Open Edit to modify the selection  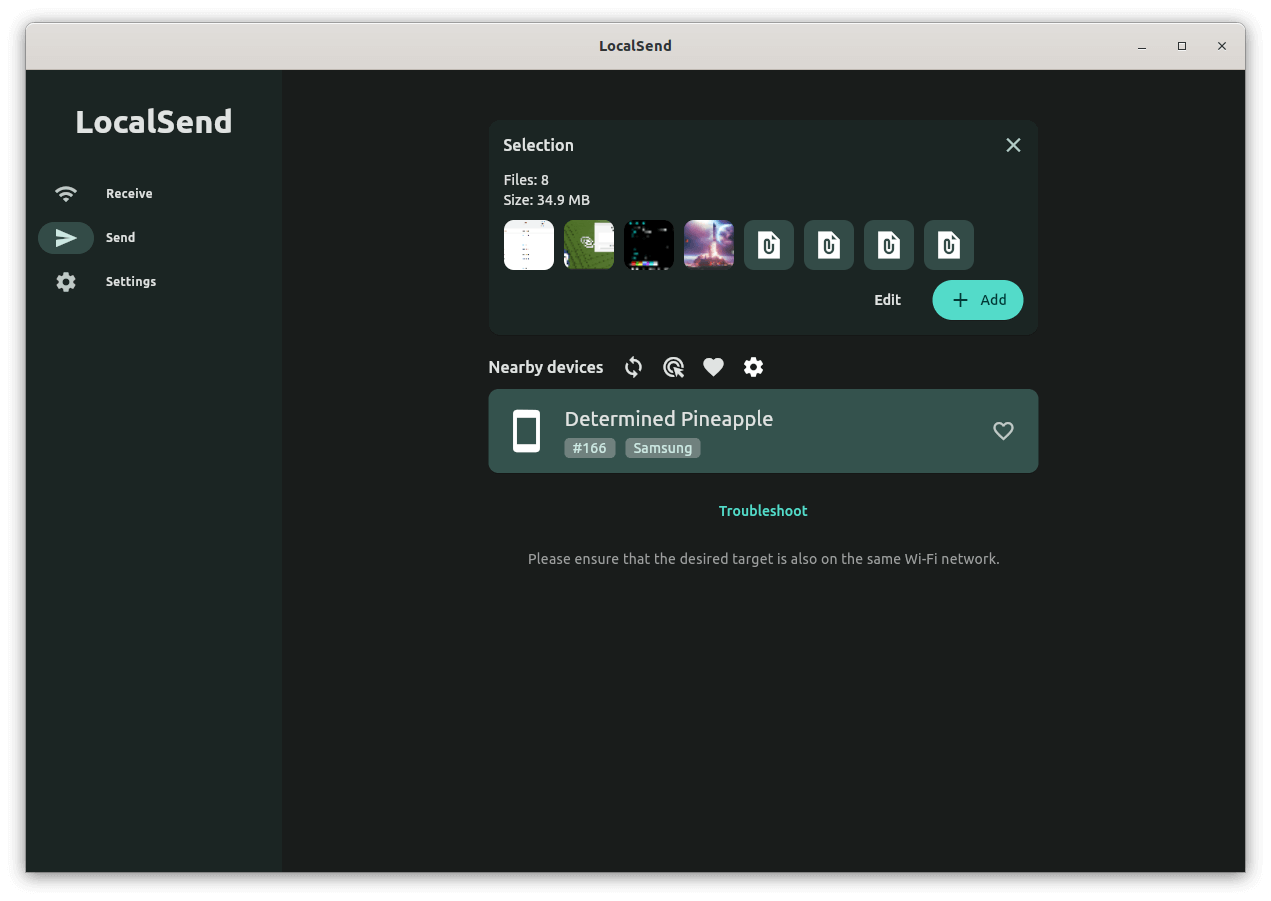point(887,299)
